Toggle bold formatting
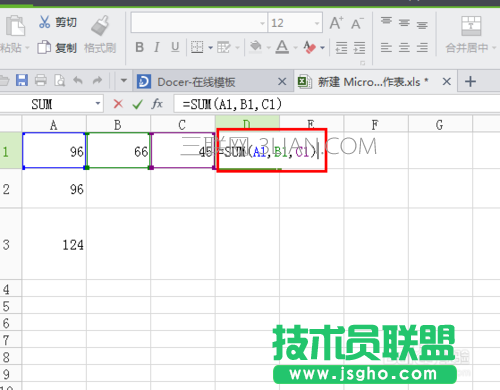Viewport: 500px width, 390px height. coord(140,48)
